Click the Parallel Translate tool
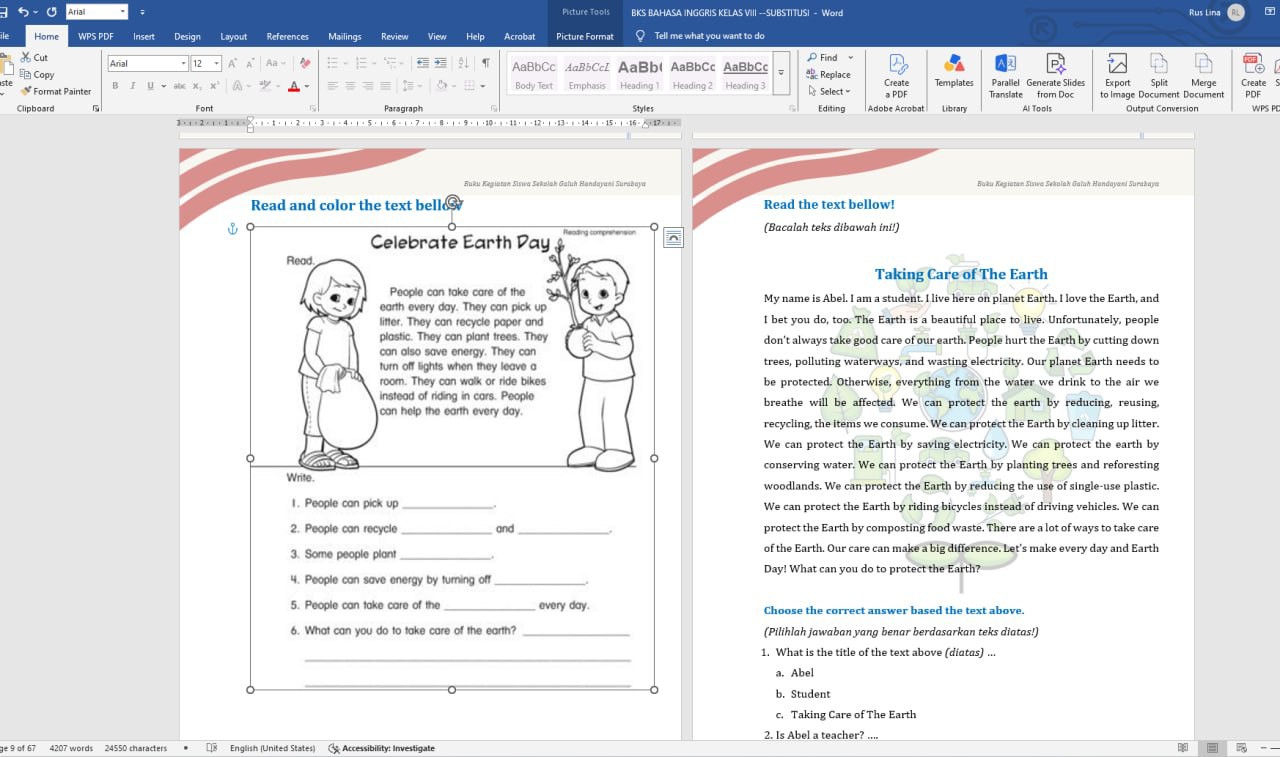The width and height of the screenshot is (1280, 757). click(x=1005, y=75)
